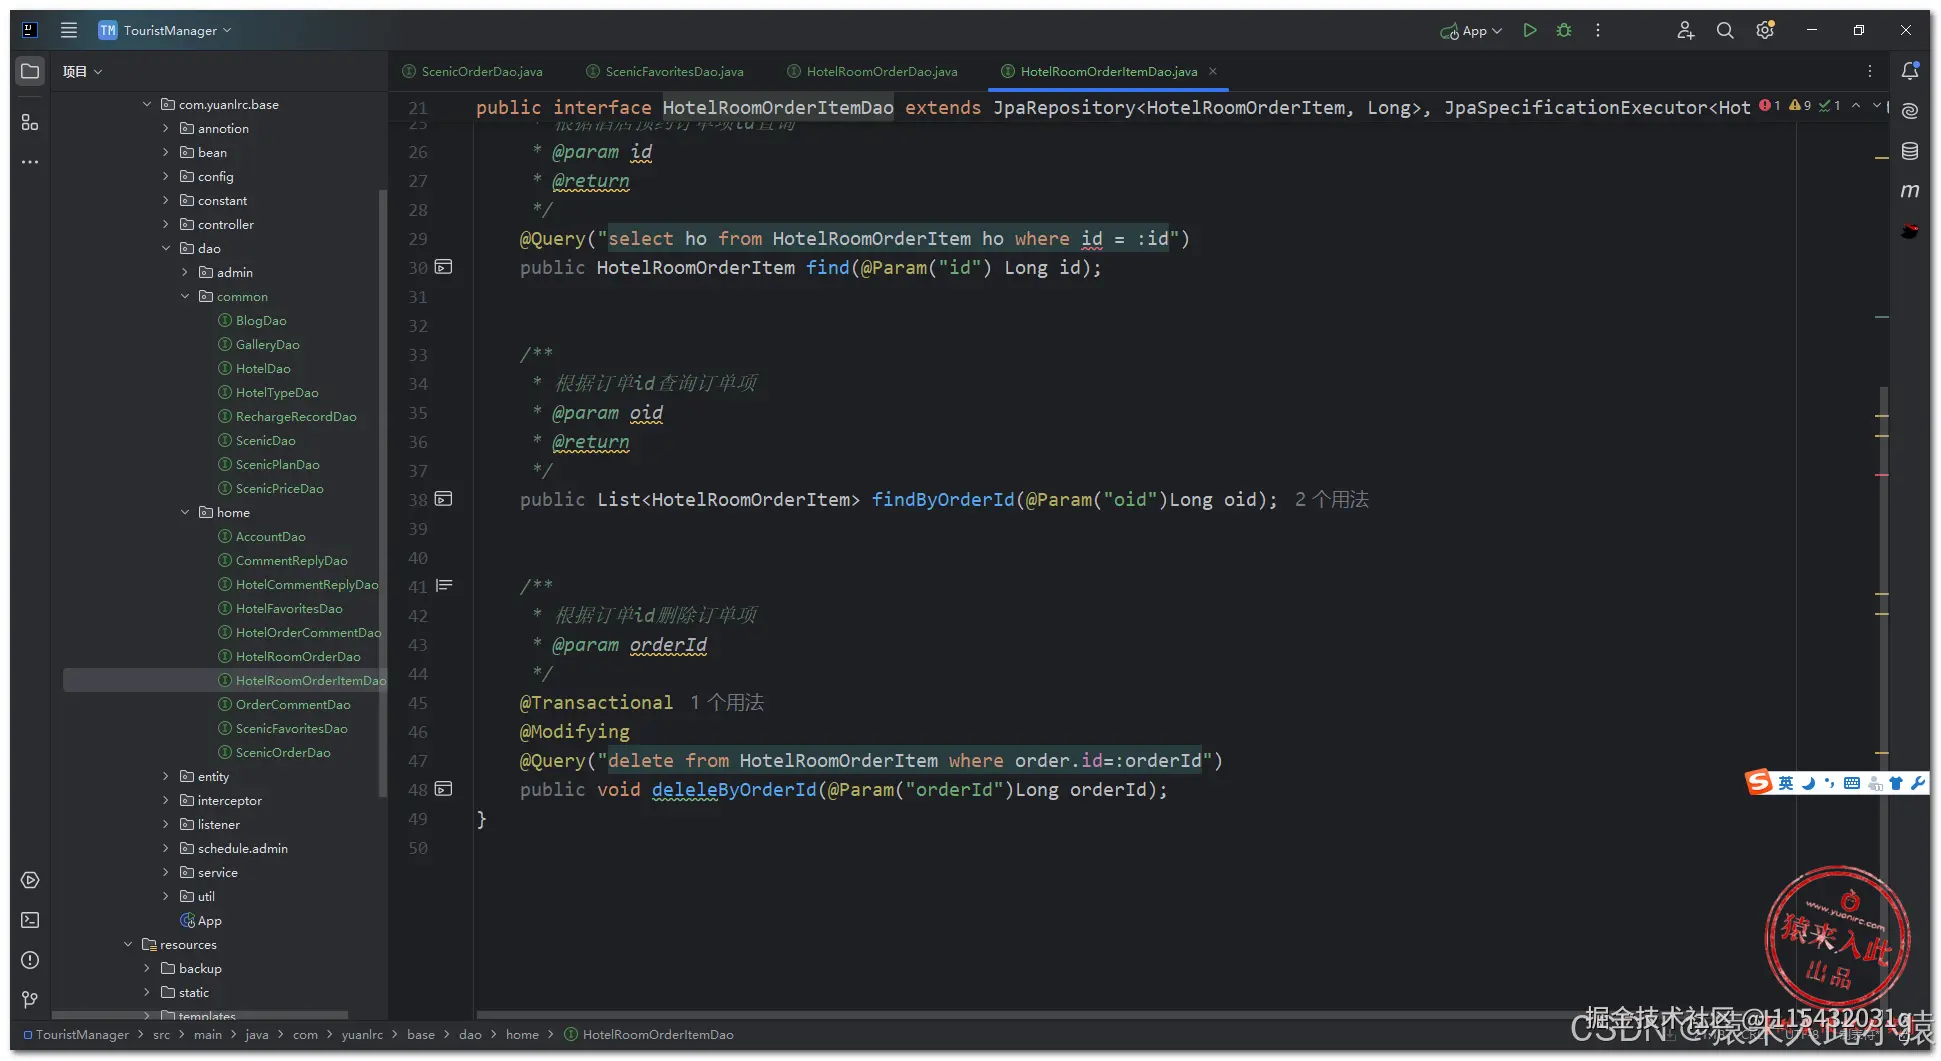
Task: Open more run actions menu
Action: [x=1598, y=30]
